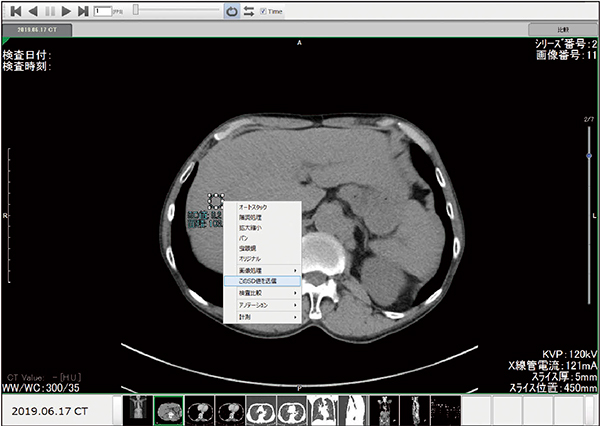Toggle the back-and-forth arrows playback mode
This screenshot has width=600, height=426.
248,11
